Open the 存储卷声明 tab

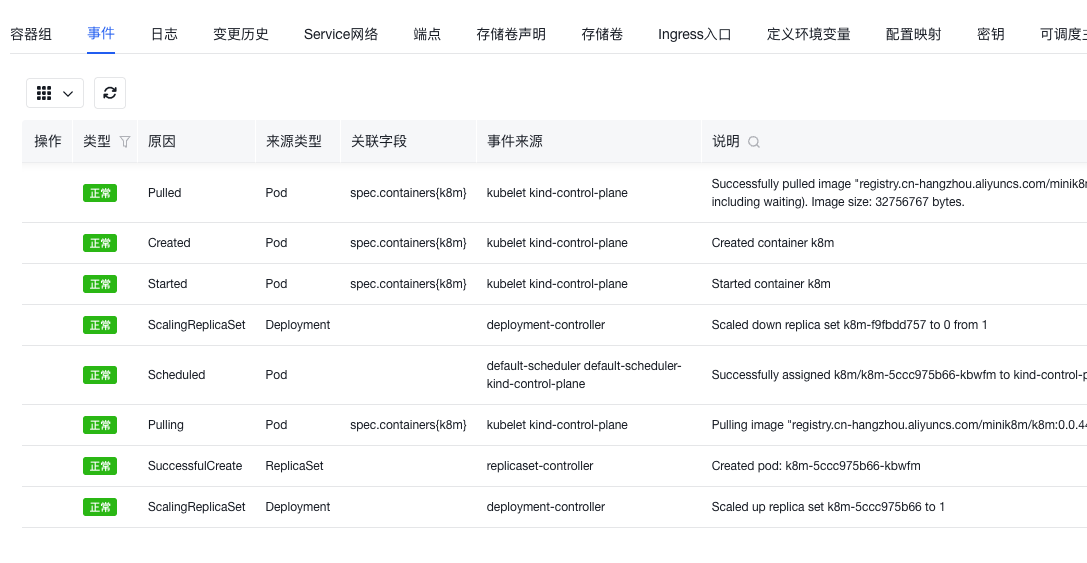point(511,34)
